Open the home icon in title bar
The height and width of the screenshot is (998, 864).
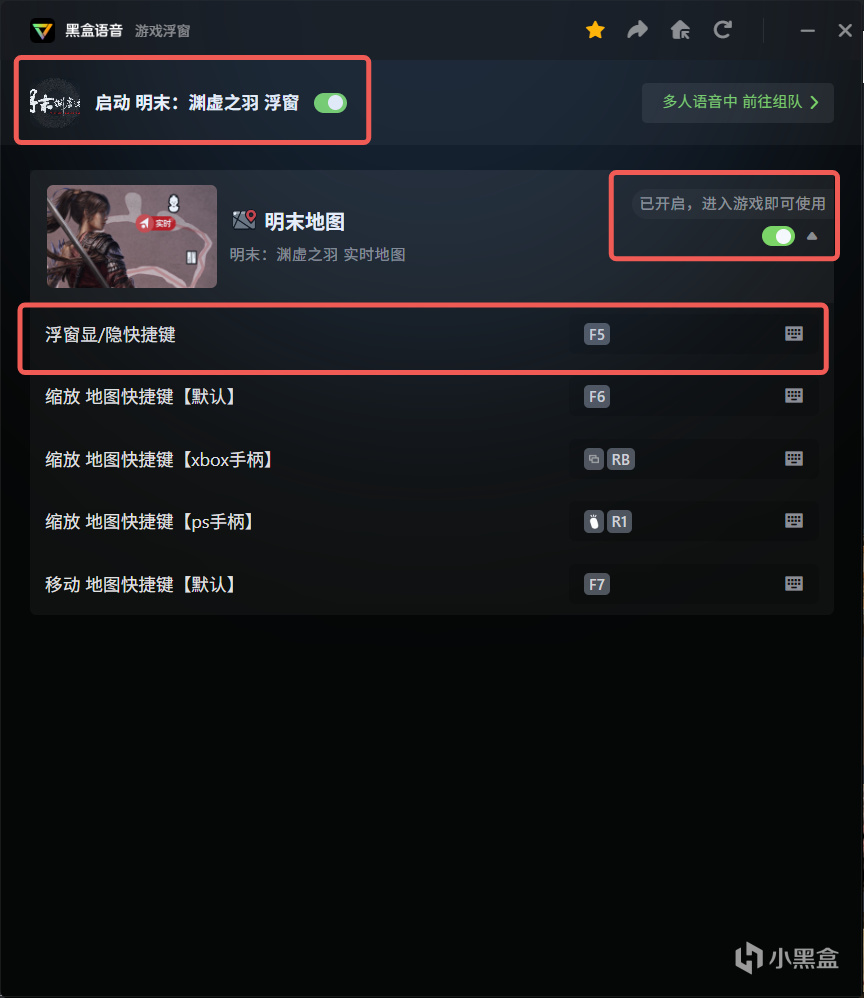(680, 30)
